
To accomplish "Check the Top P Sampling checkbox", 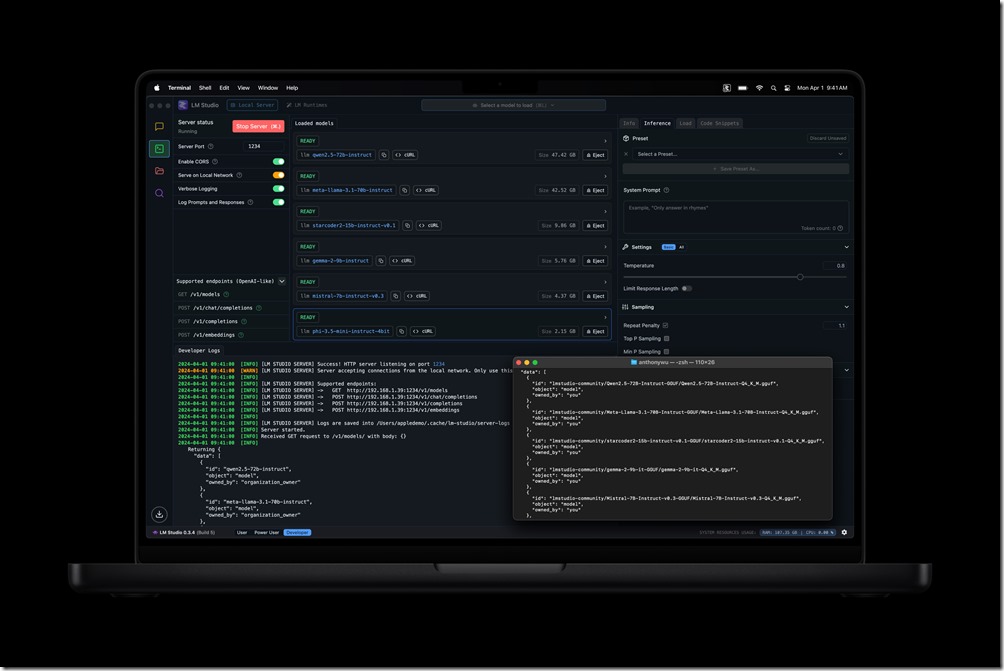I will click(x=667, y=338).
